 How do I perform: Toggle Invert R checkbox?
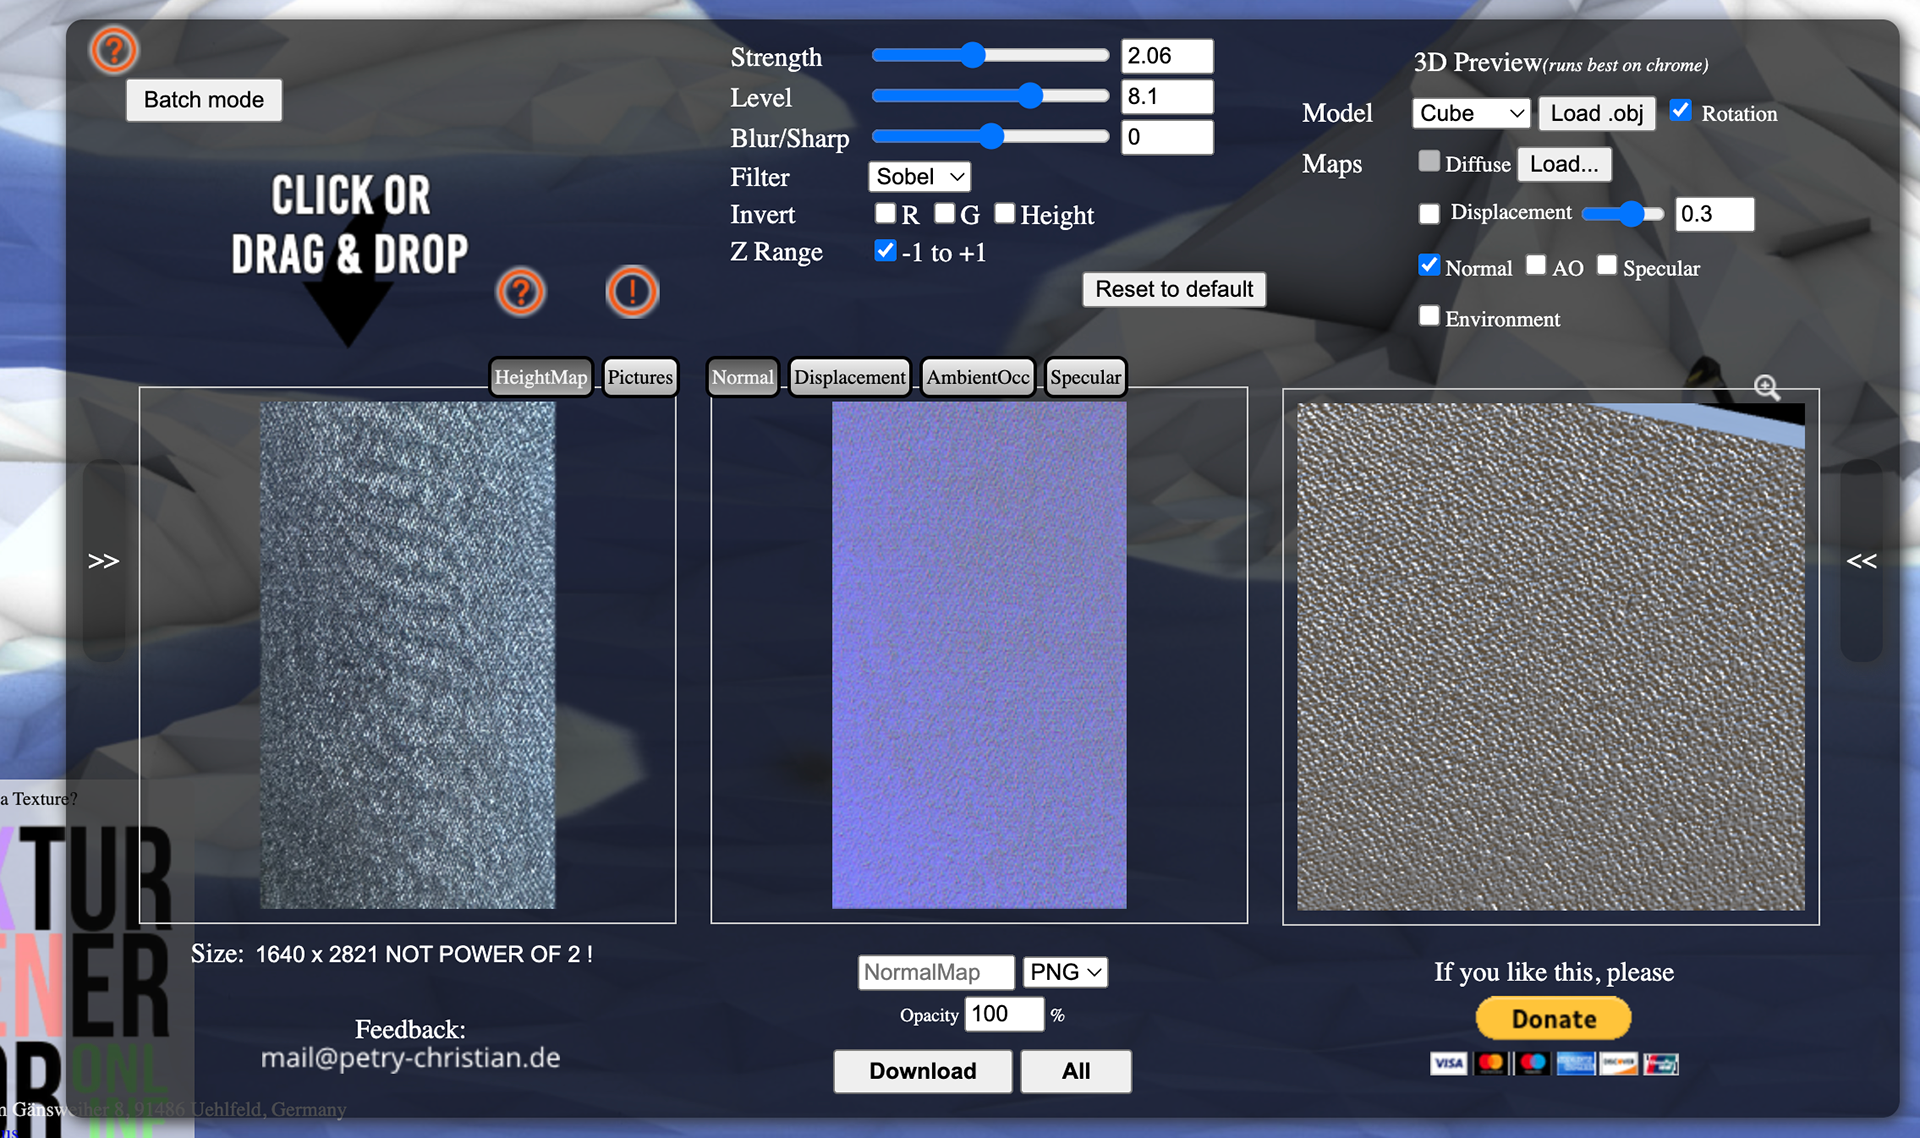point(885,213)
